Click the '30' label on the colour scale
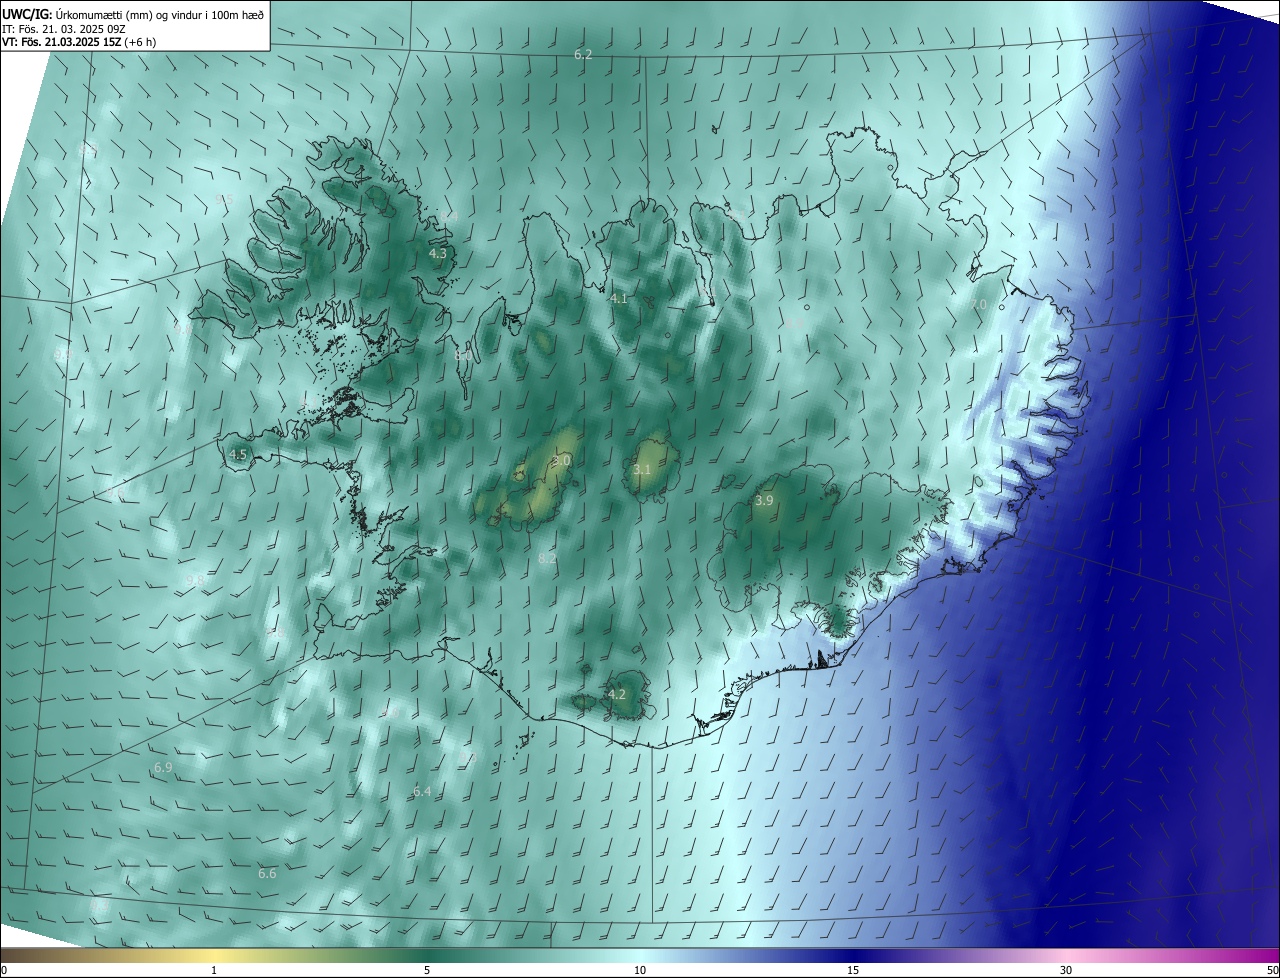The height and width of the screenshot is (978, 1280). [1066, 970]
